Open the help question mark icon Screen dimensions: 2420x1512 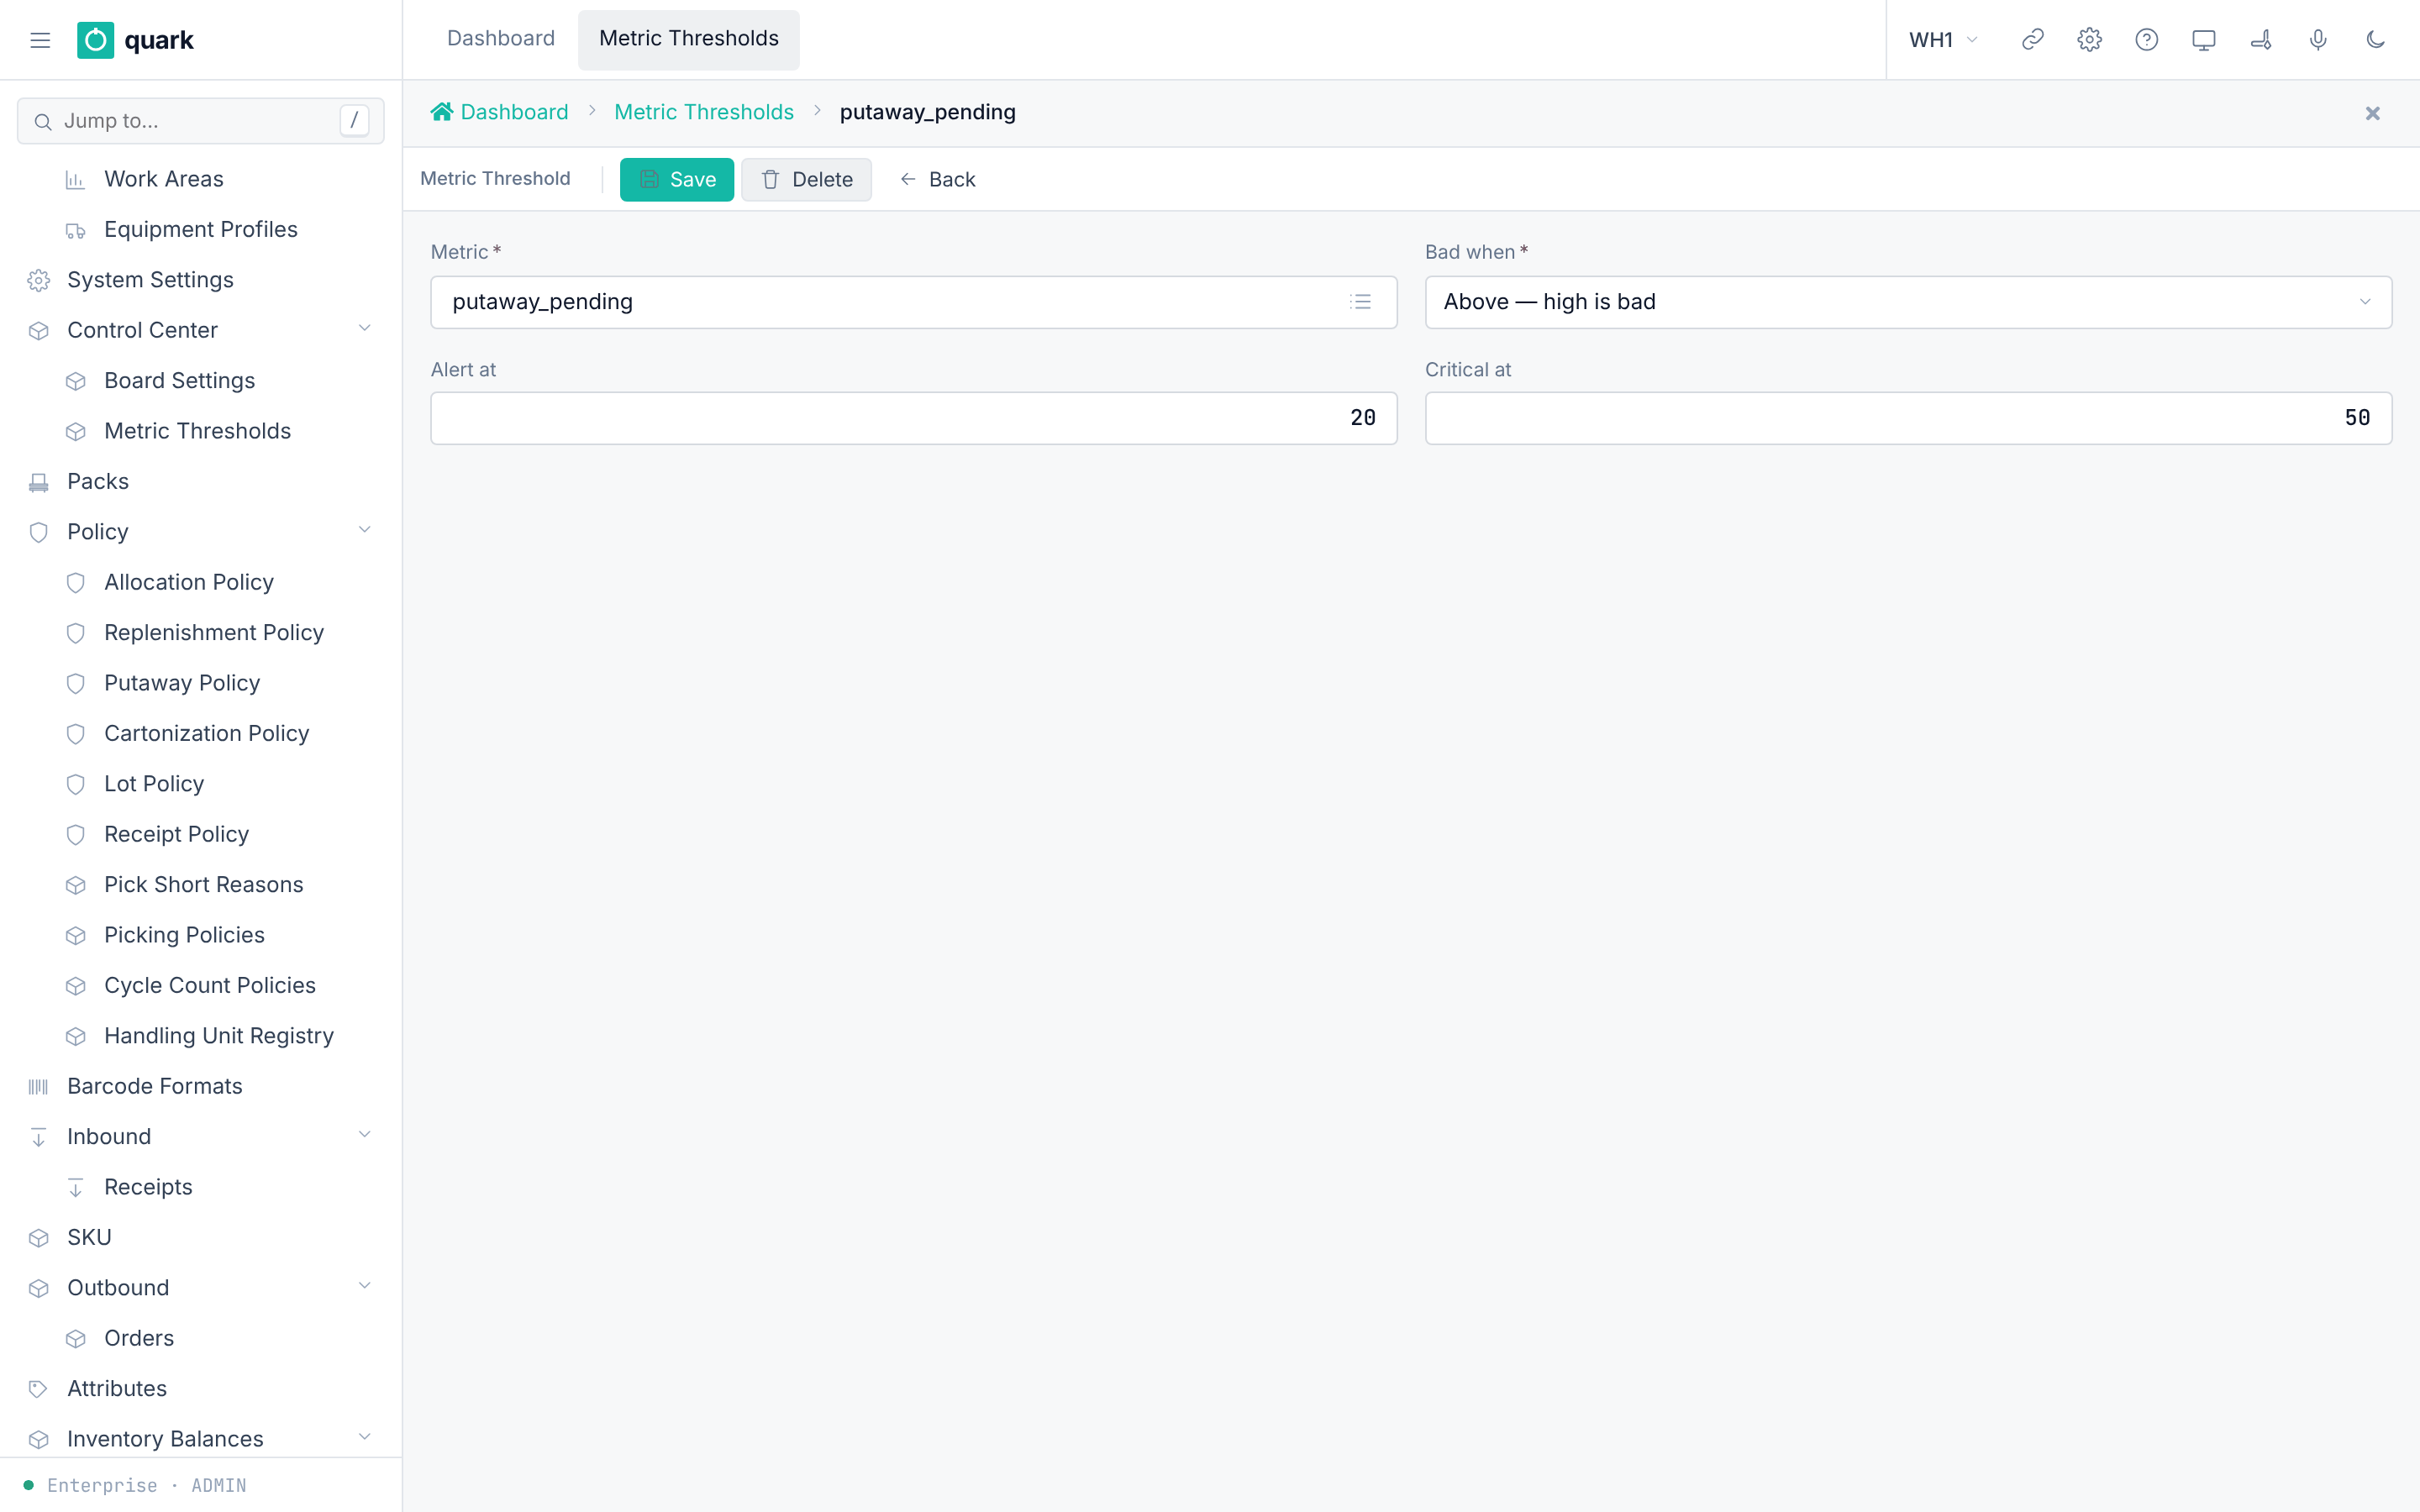(x=2146, y=40)
